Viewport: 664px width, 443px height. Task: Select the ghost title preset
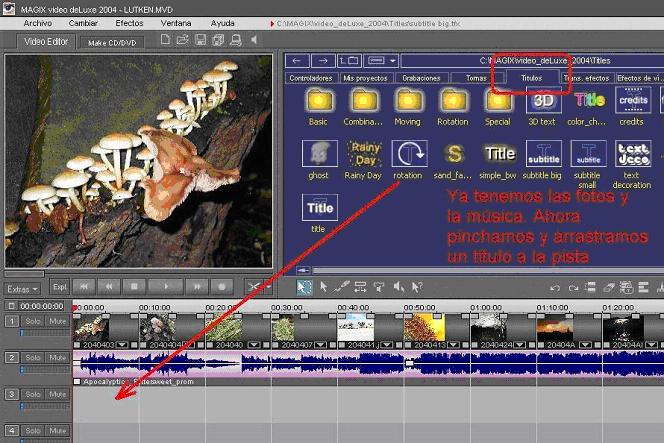point(320,153)
